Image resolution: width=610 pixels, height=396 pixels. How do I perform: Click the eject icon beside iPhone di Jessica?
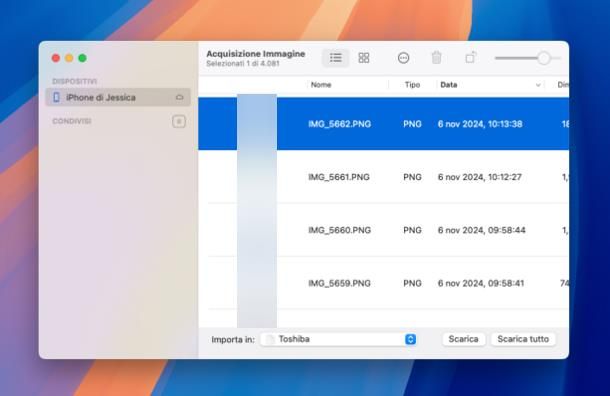(179, 97)
